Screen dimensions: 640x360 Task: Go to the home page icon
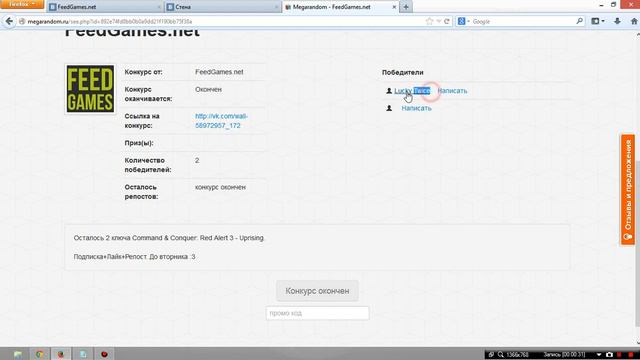pos(634,21)
